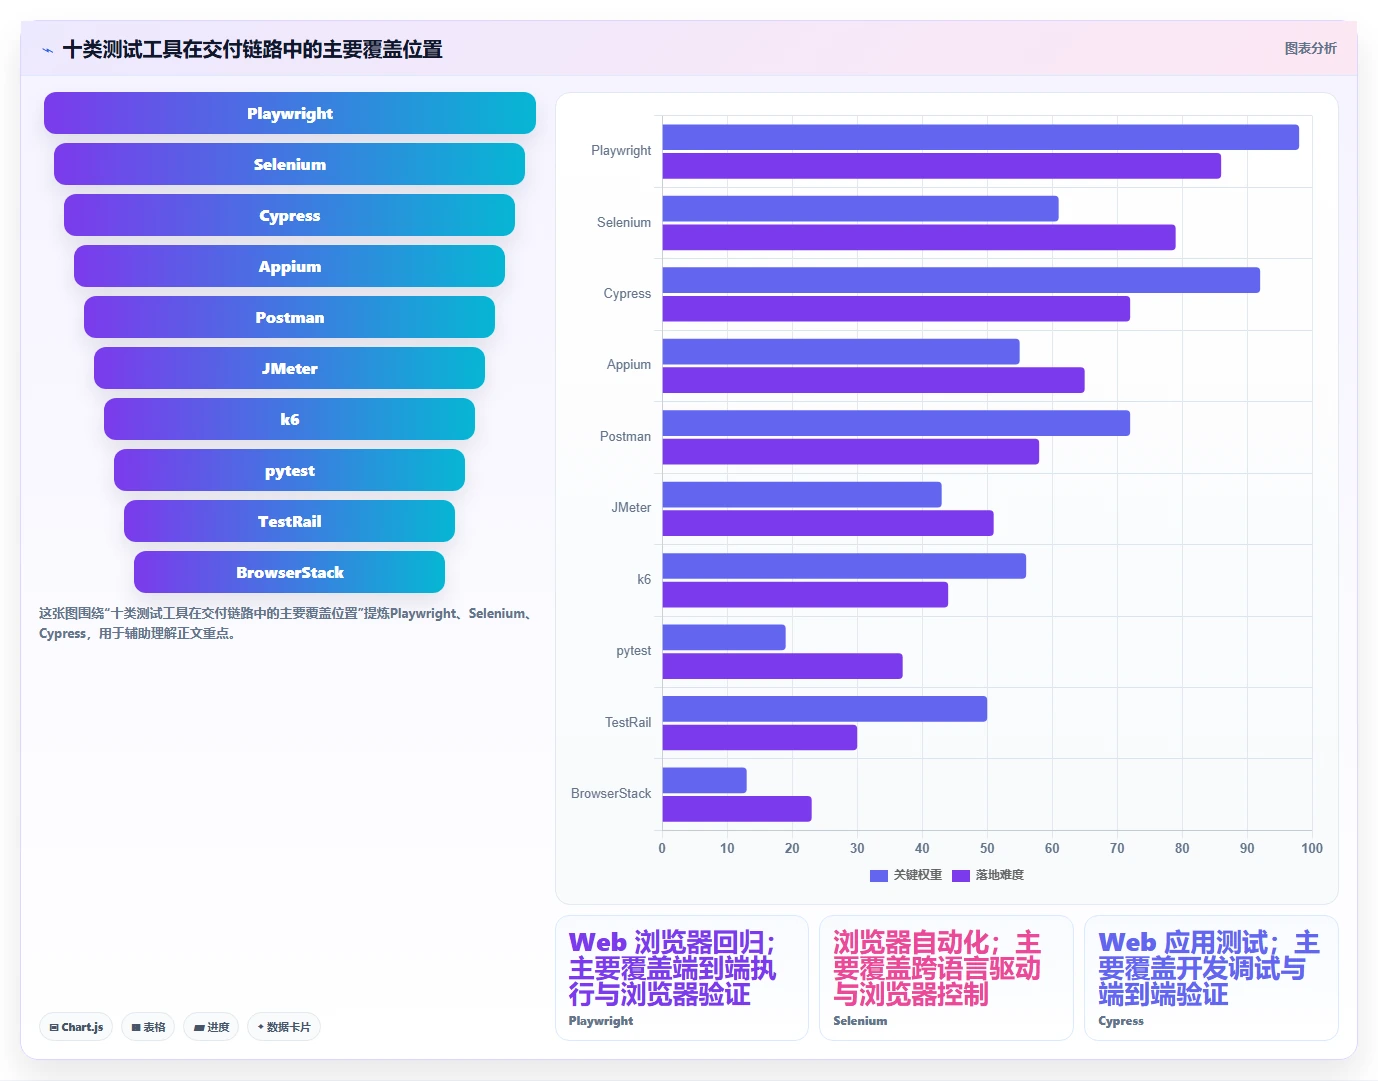Click Postman 关键权重 bar in chart

(x=896, y=423)
